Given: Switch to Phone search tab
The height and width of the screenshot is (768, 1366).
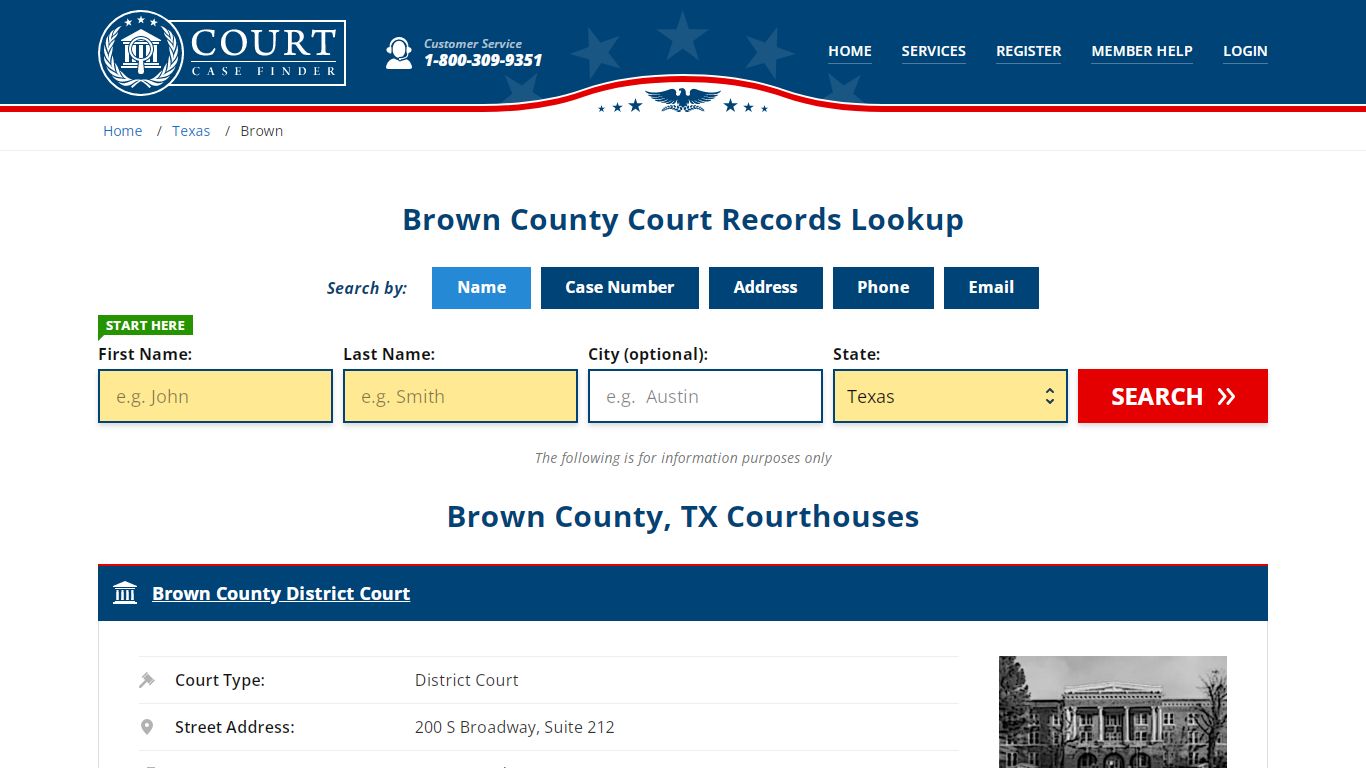Looking at the screenshot, I should pos(883,288).
